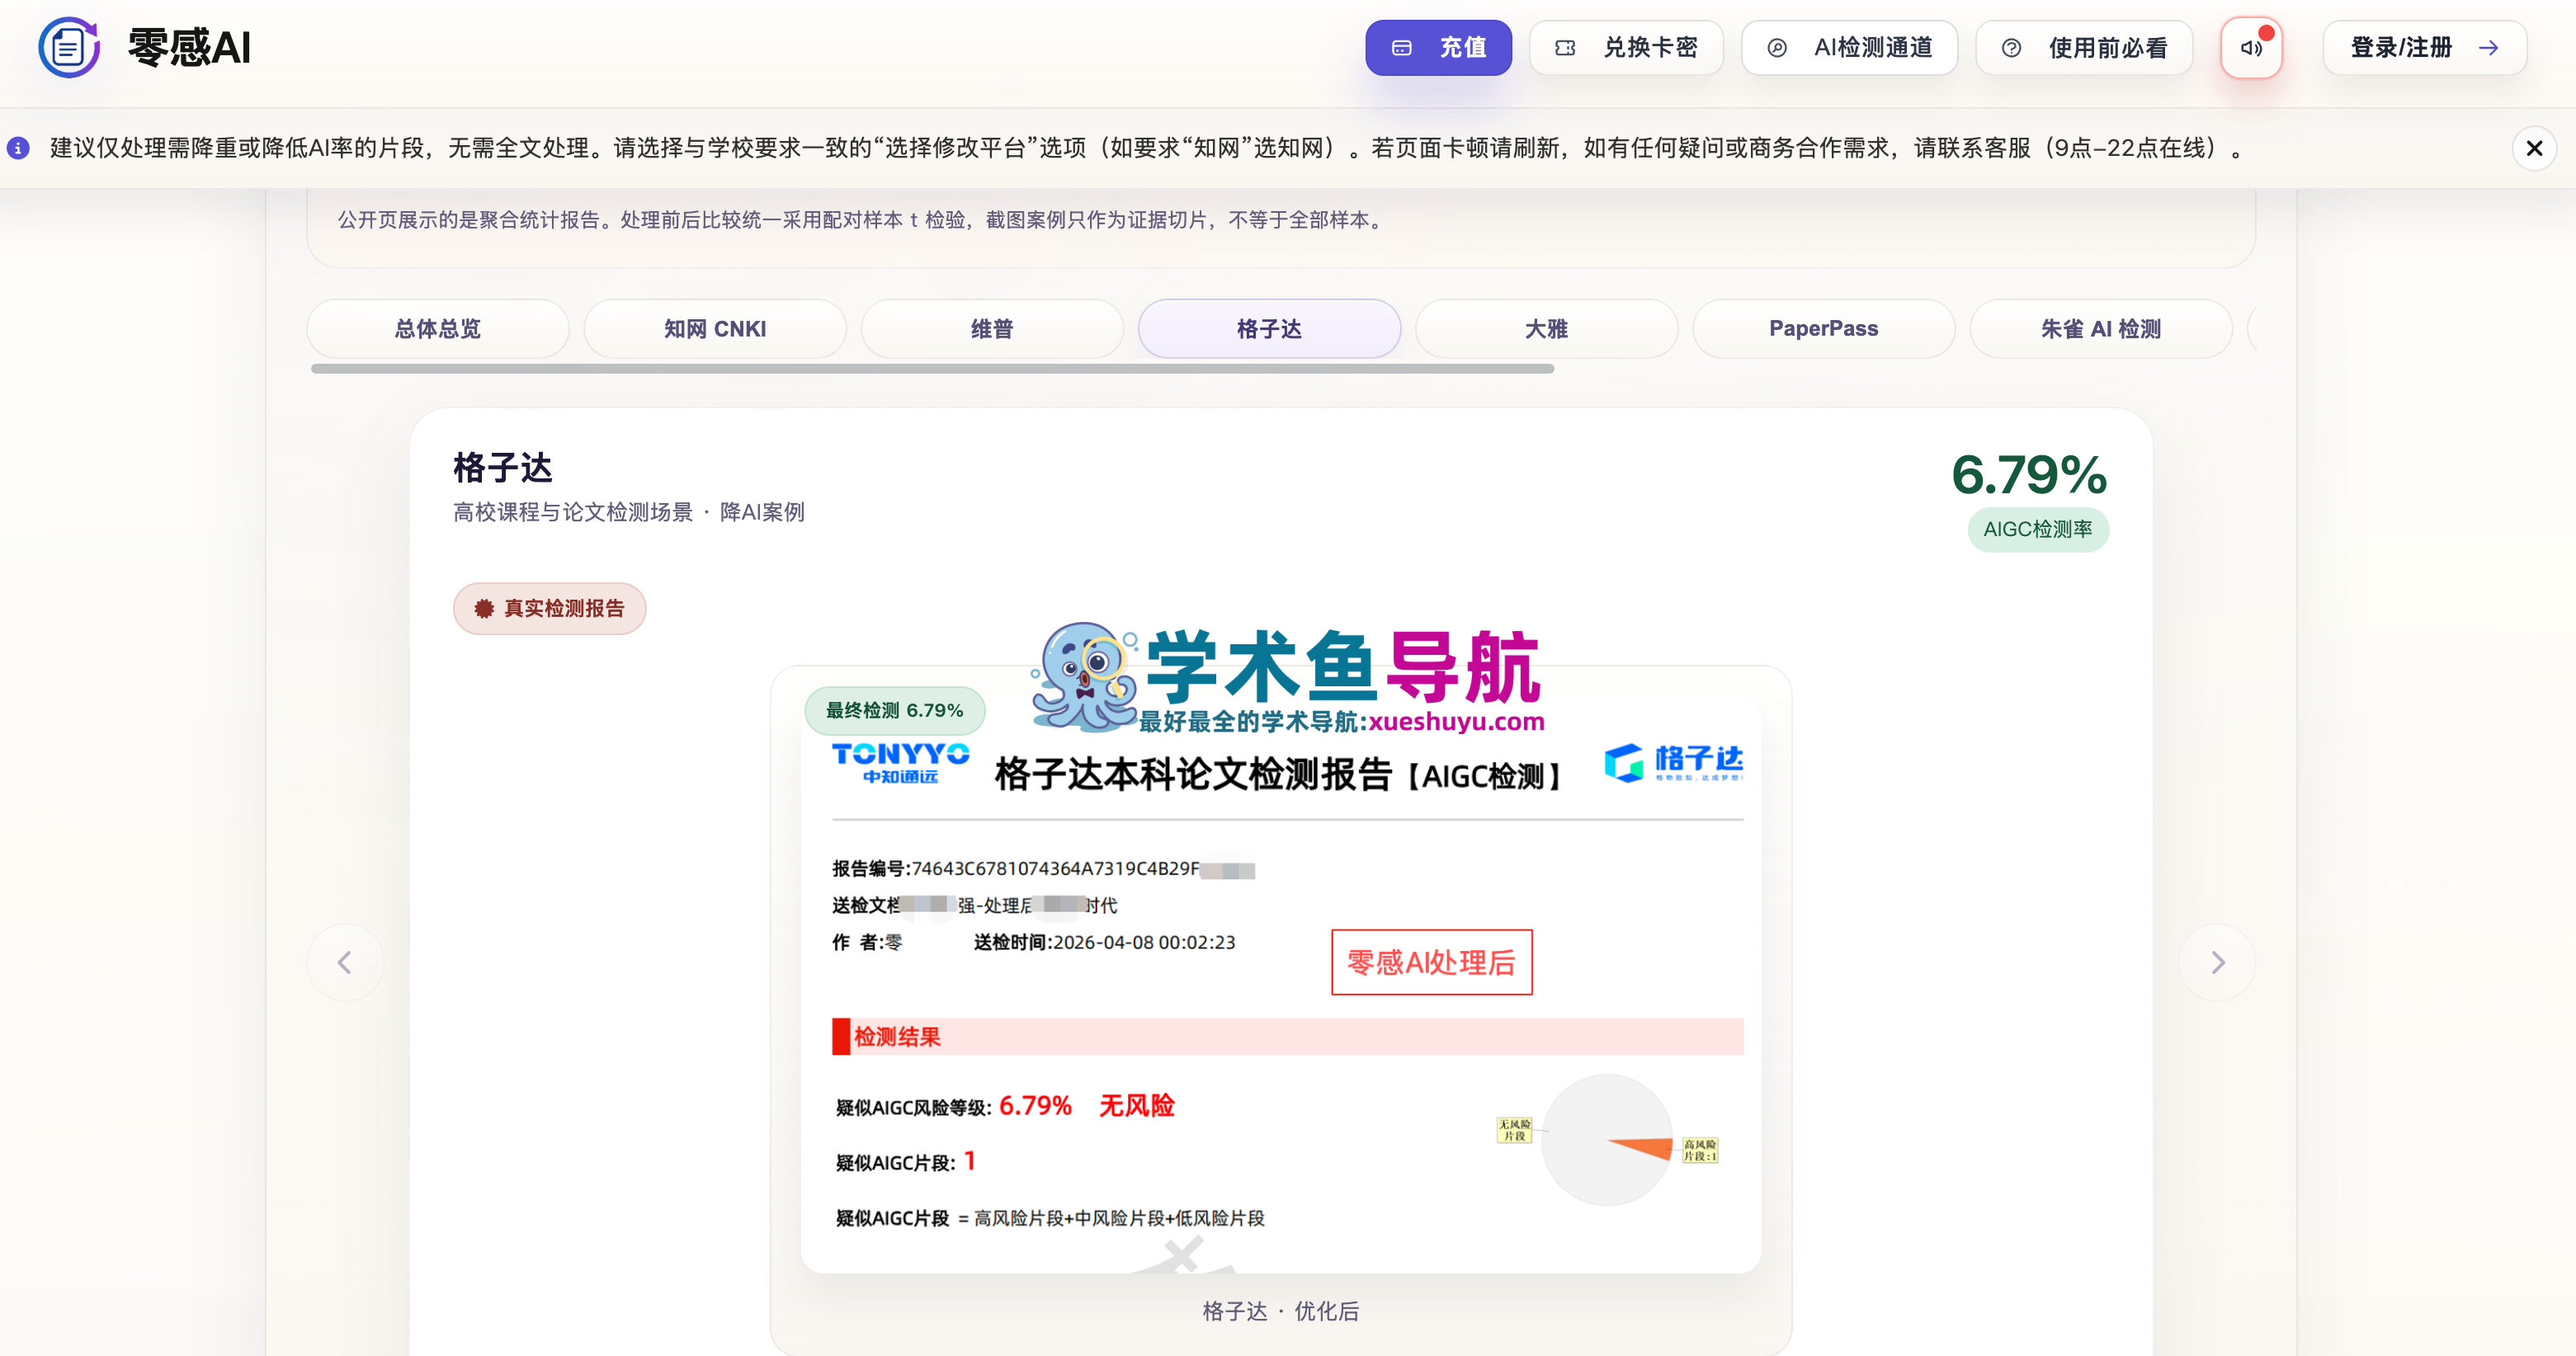Click the 格子达 · 优化后 caption
2576x1356 pixels.
(1280, 1311)
